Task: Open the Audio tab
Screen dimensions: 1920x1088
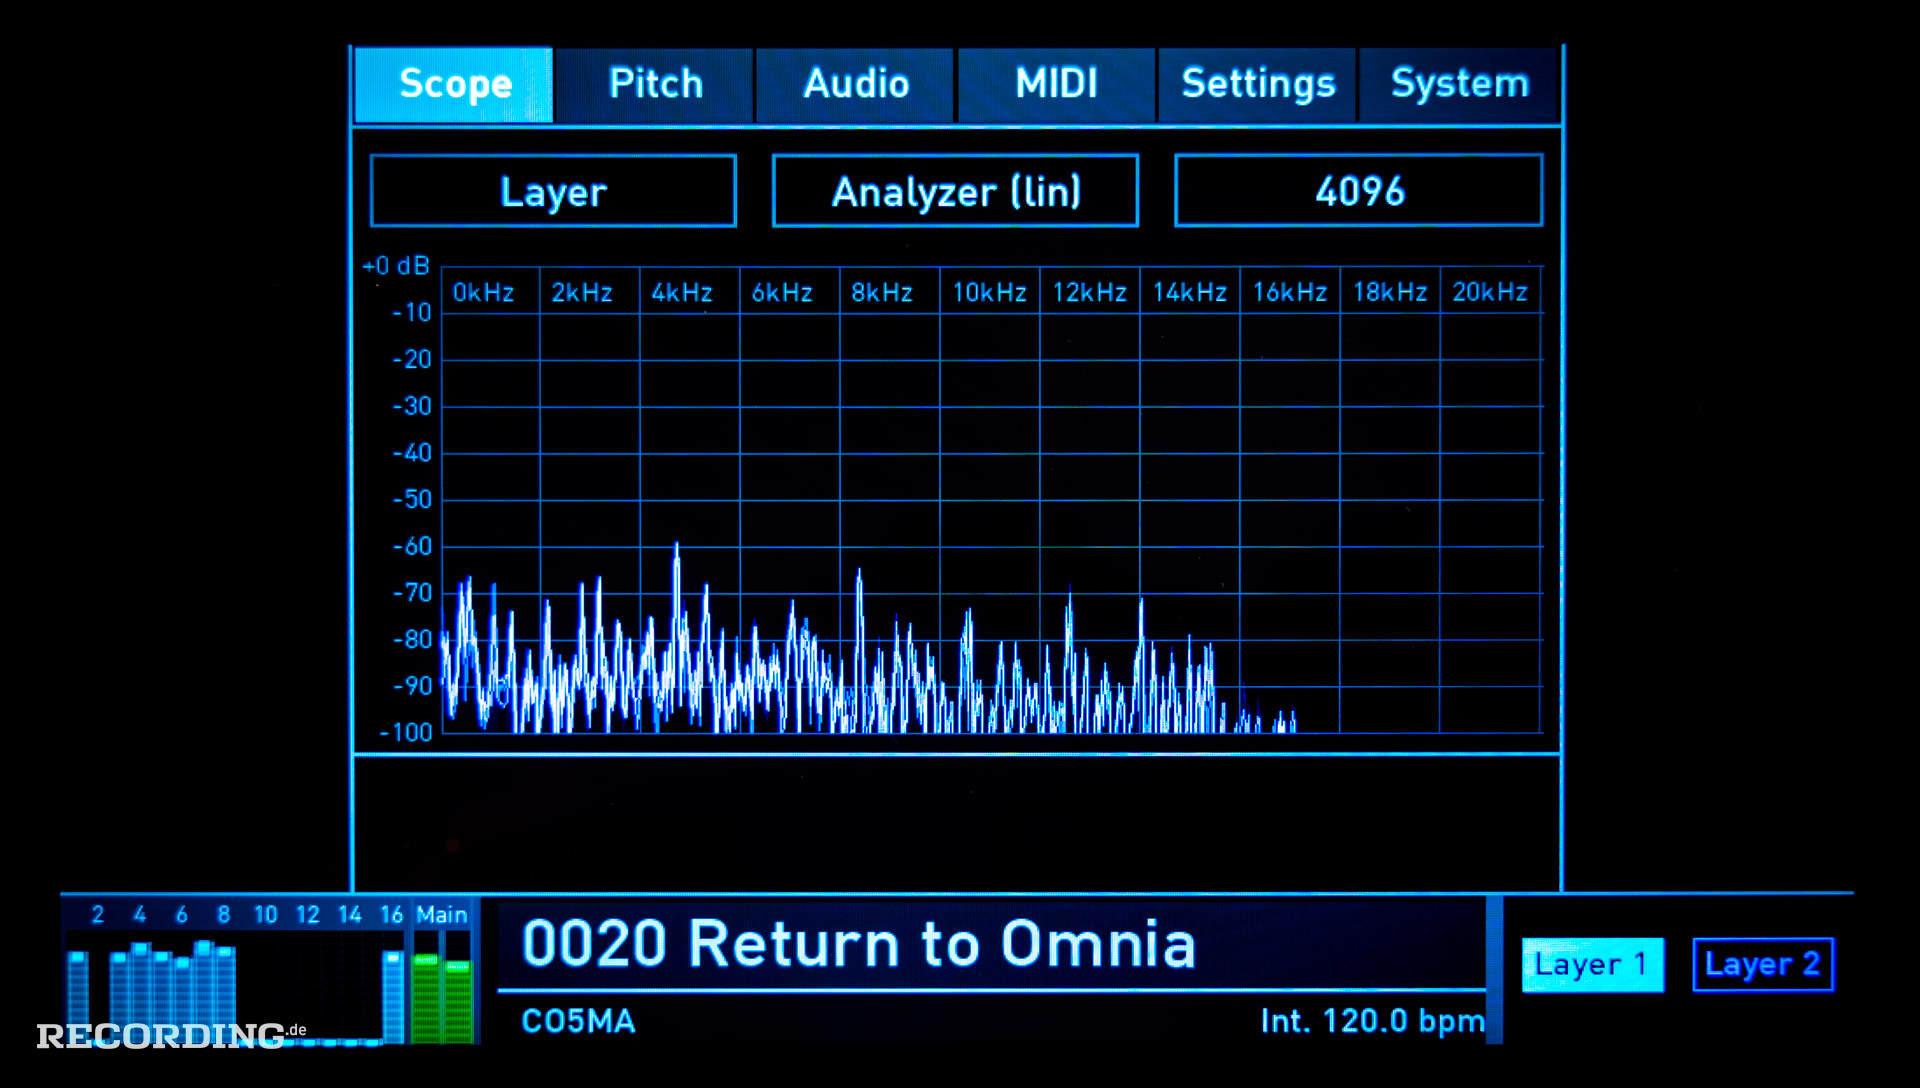Action: pos(856,84)
